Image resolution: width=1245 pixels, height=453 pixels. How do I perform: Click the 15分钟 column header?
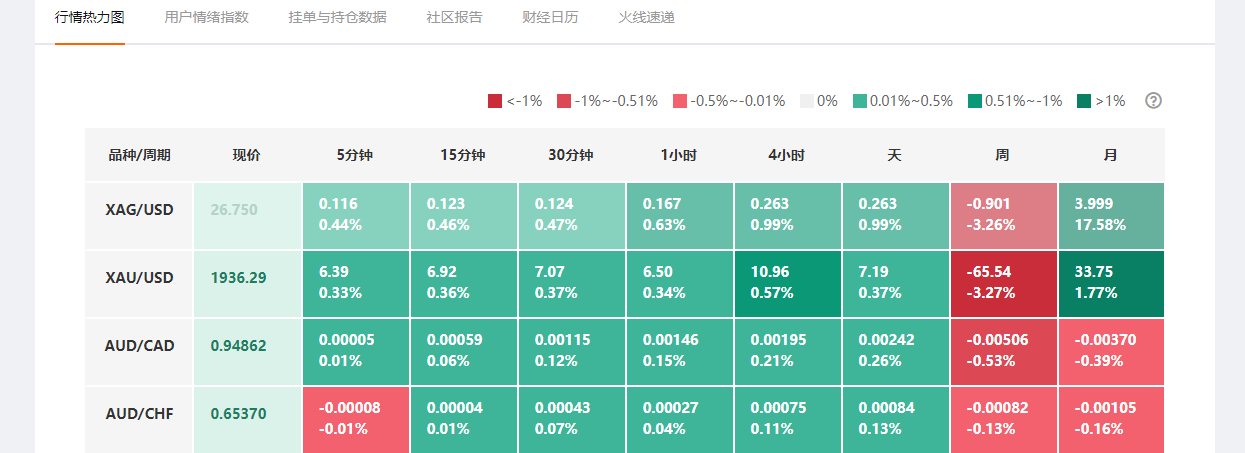coord(463,155)
